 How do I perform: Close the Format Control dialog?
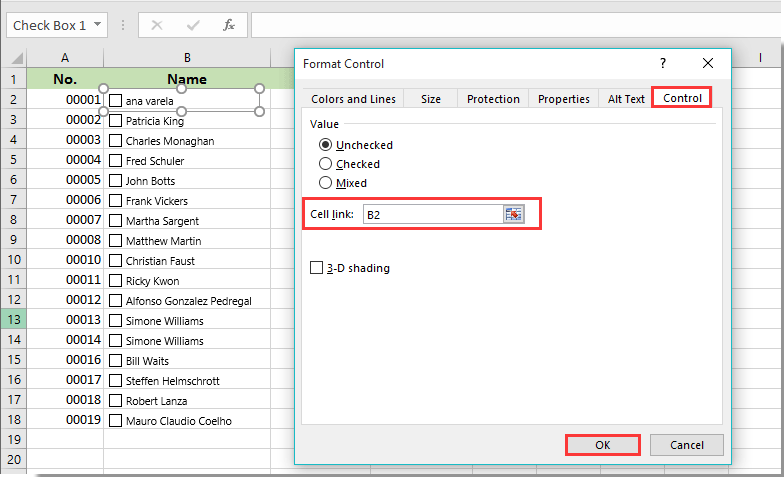pos(708,63)
